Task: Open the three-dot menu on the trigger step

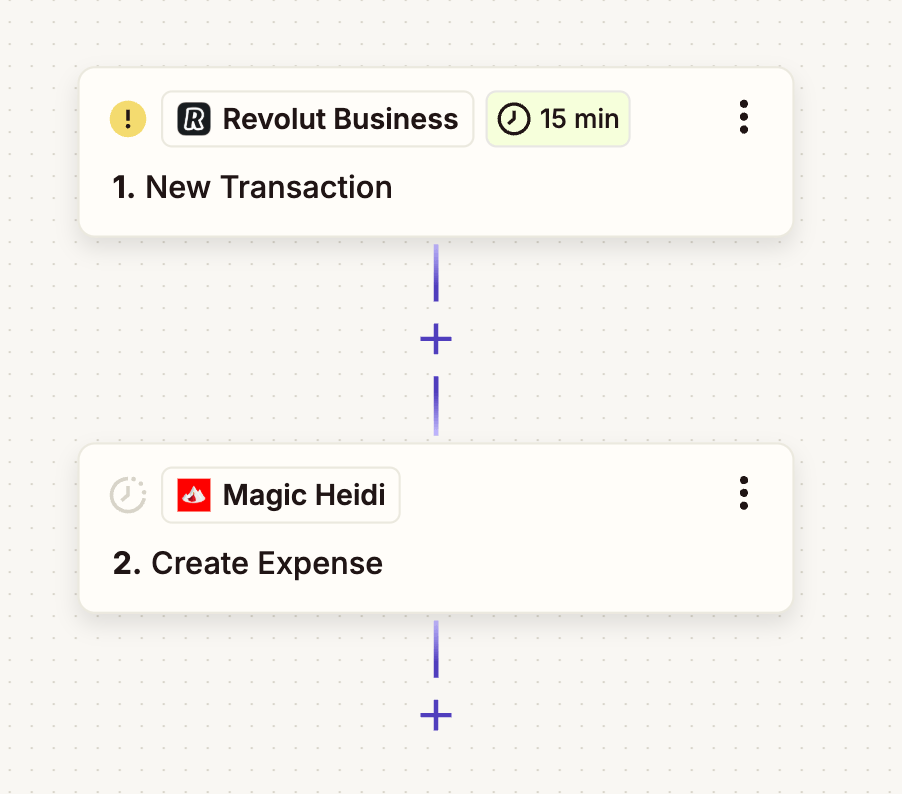Action: click(x=744, y=117)
